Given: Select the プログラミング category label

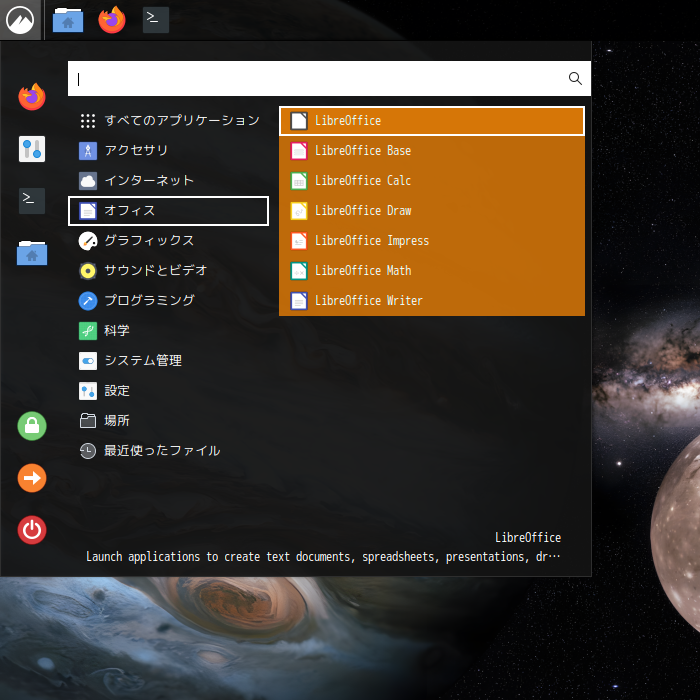Looking at the screenshot, I should point(149,300).
